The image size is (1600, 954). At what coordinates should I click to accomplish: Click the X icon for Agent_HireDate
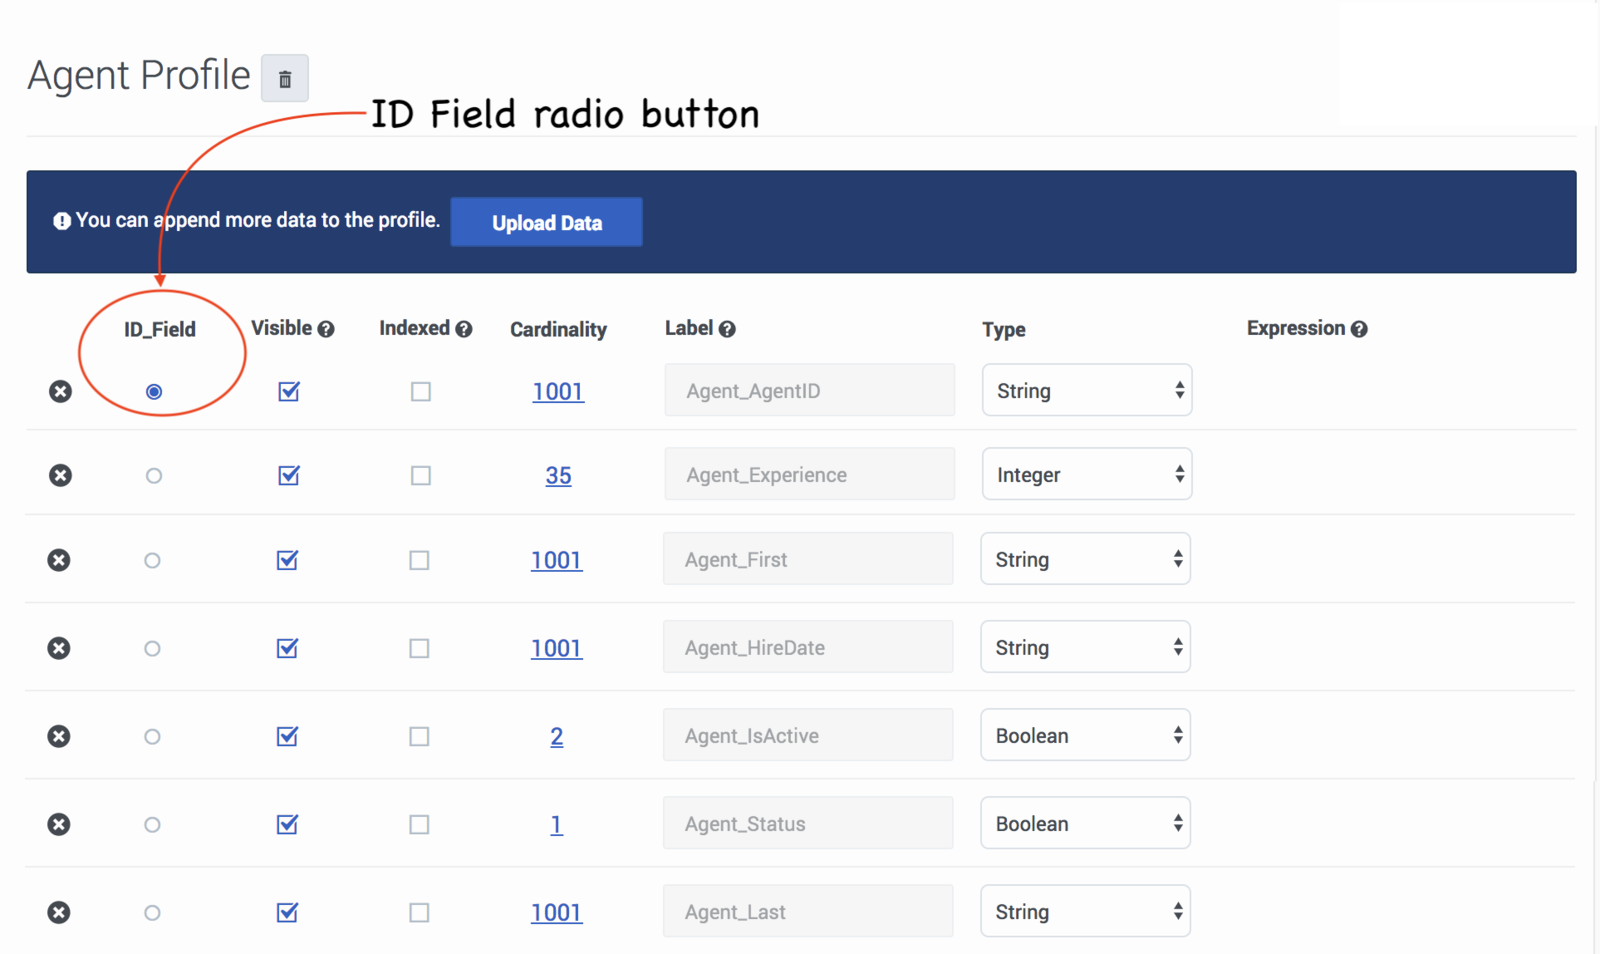pyautogui.click(x=59, y=648)
